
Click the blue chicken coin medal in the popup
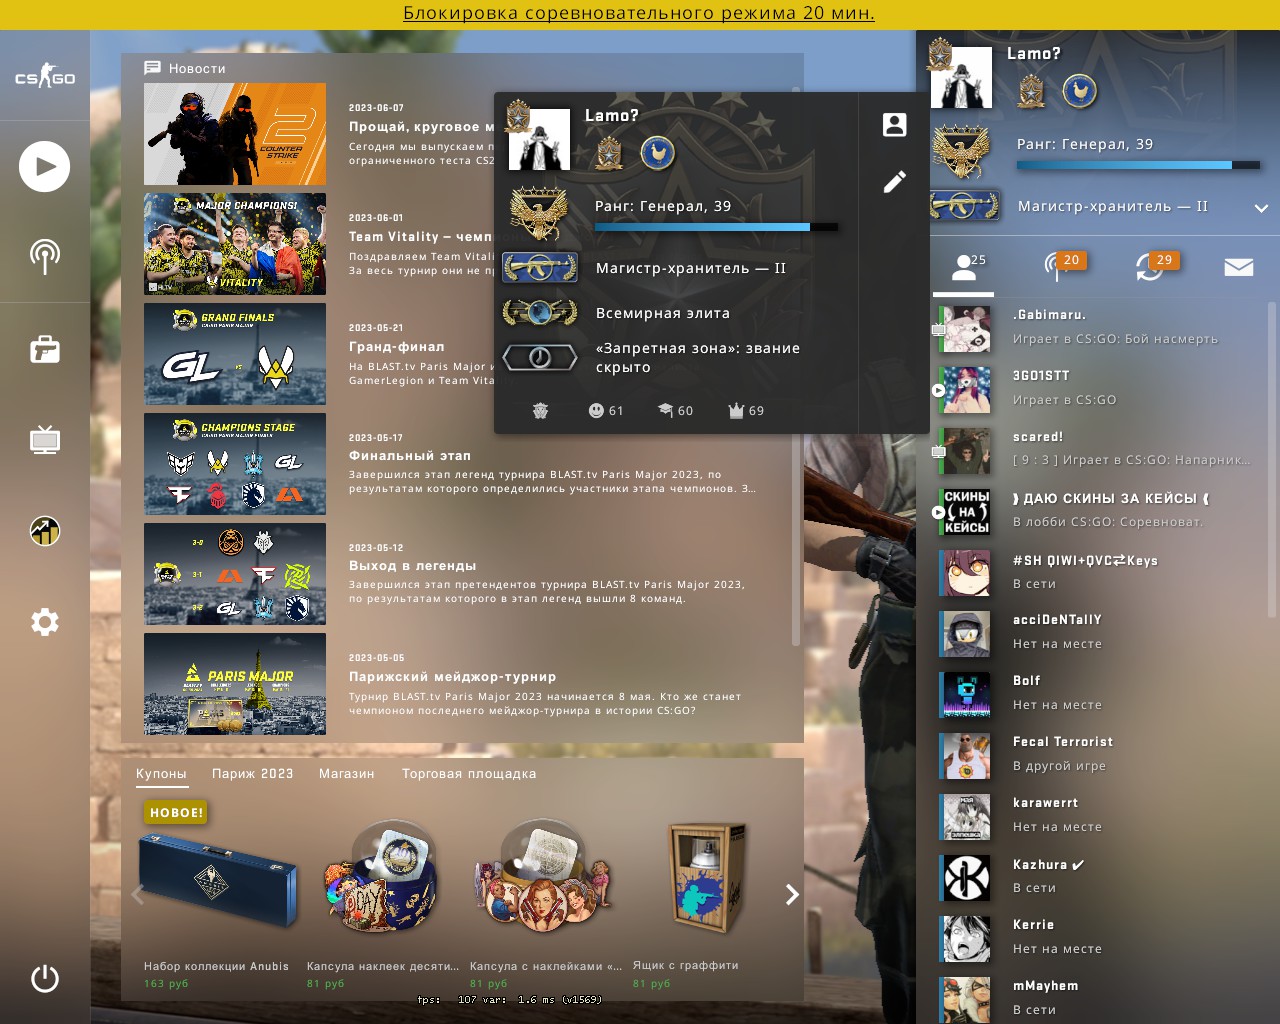657,153
